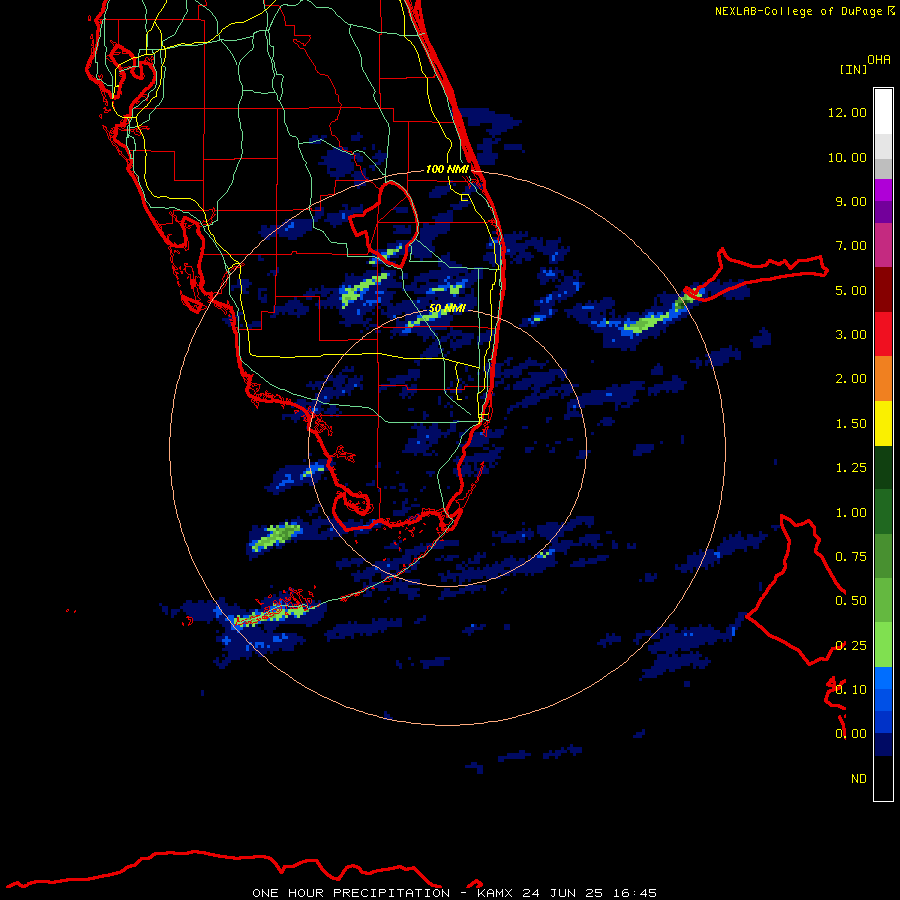Pick the orange legend swatch

coord(883,379)
